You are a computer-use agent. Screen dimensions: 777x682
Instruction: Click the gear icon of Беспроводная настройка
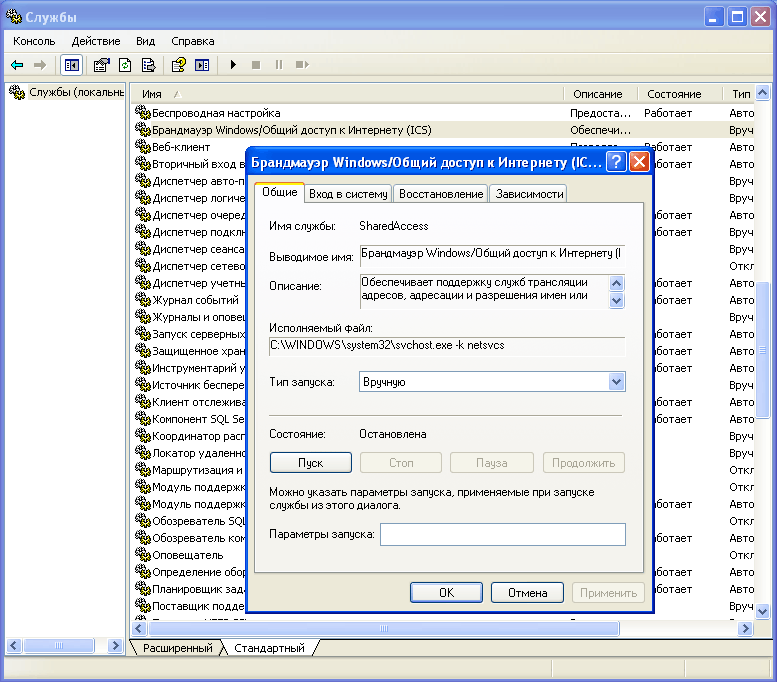click(x=142, y=113)
